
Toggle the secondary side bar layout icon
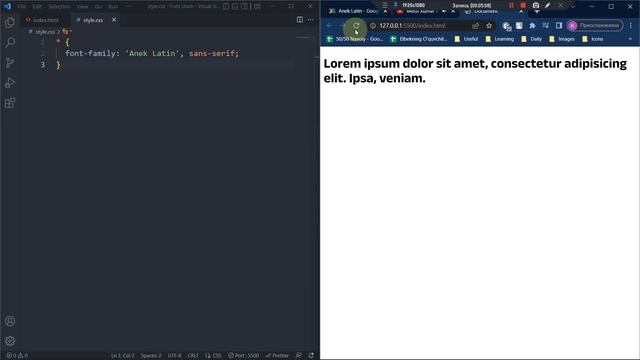coord(244,6)
